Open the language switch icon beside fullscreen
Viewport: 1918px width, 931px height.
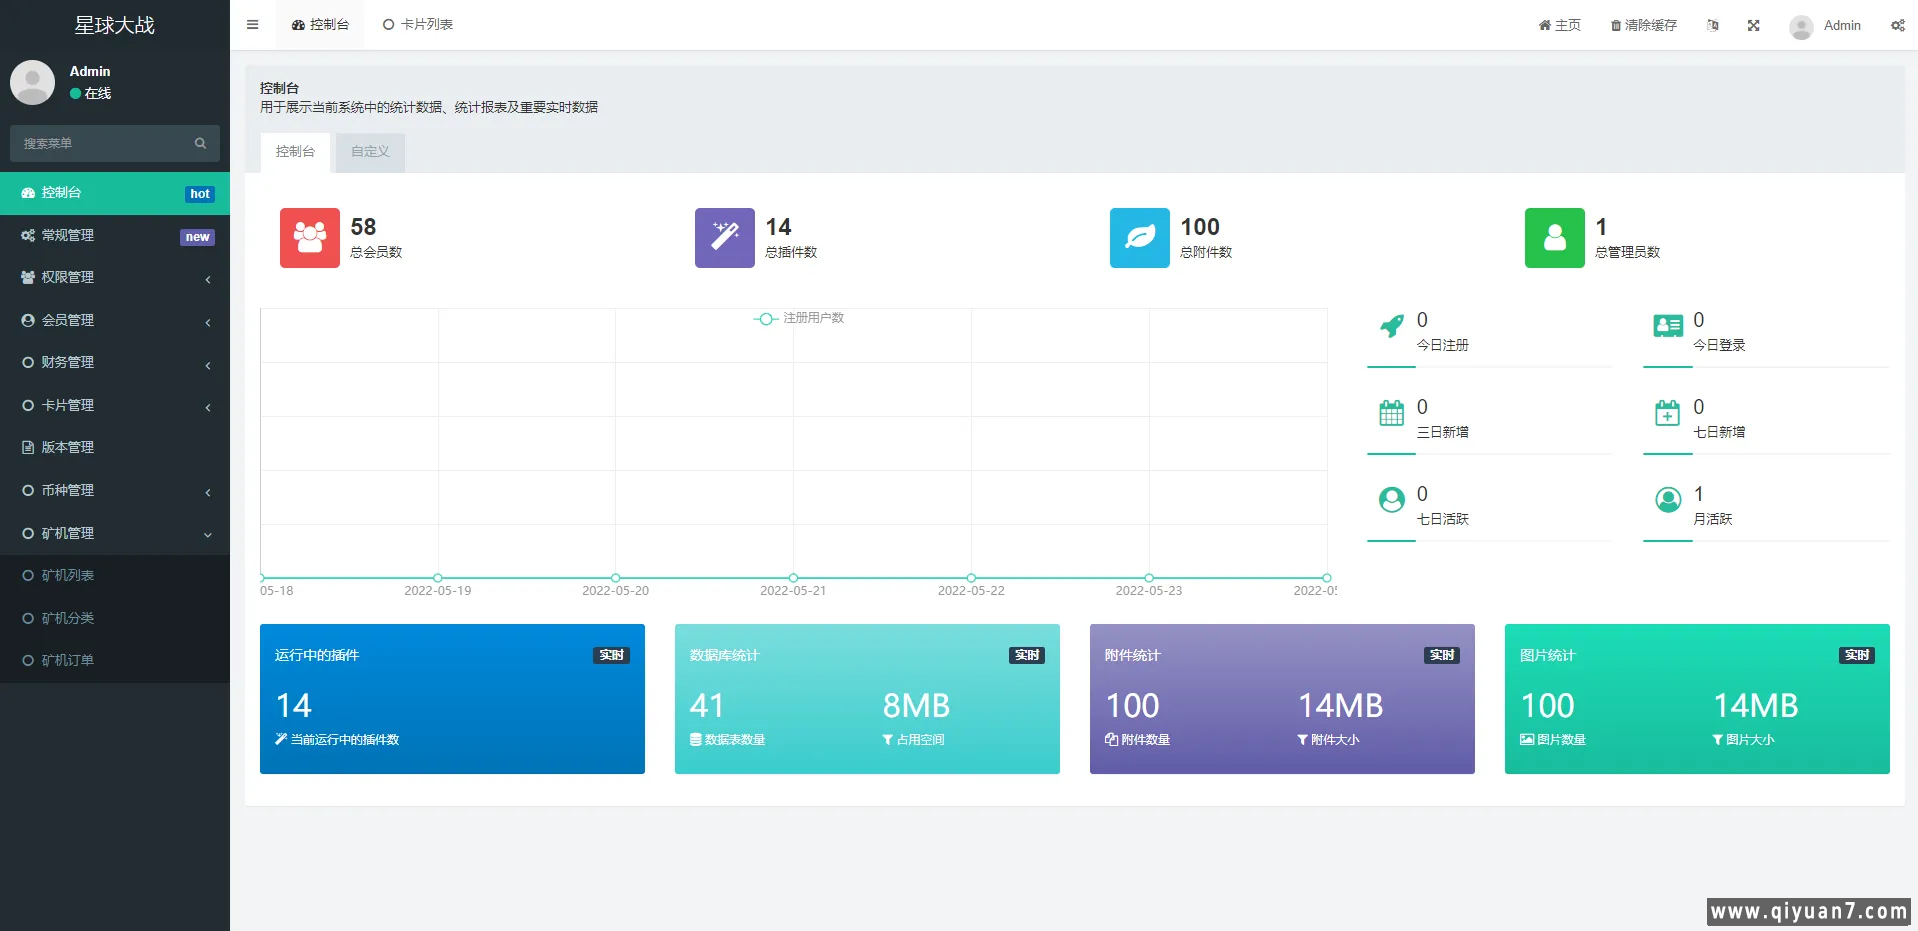click(1712, 25)
